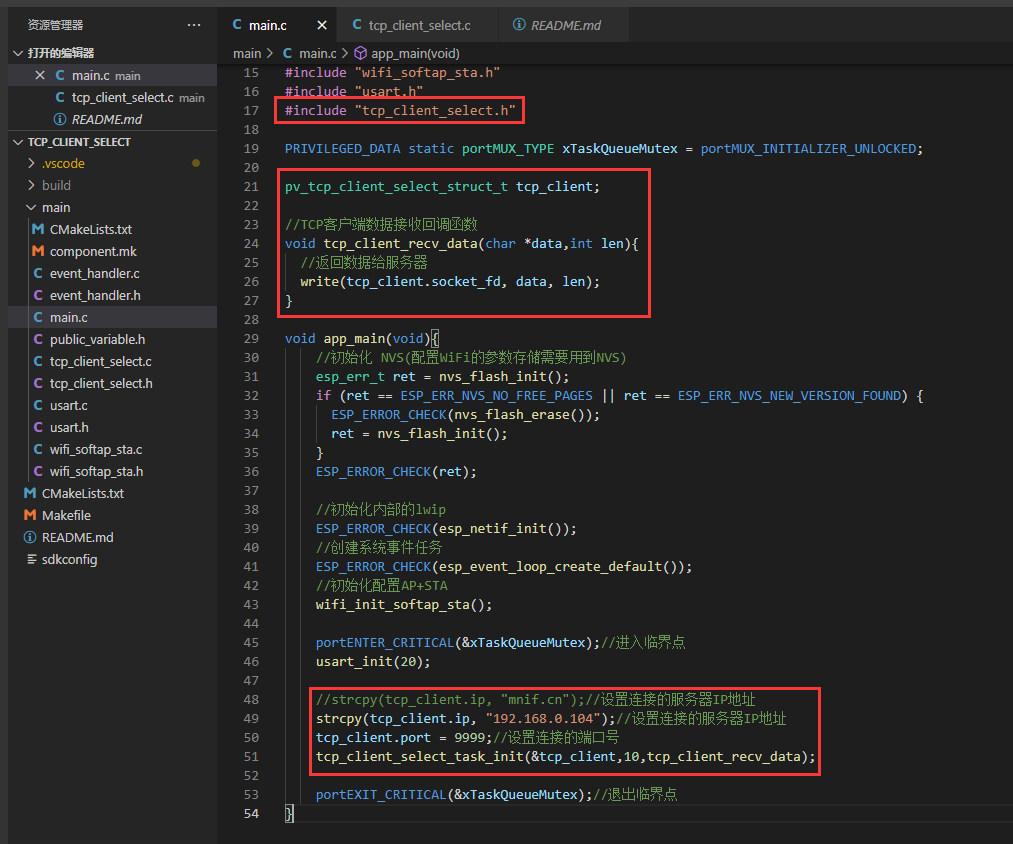Click the 资源管理器 explorer panel title
Screen dimensions: 1013x844
56,25
